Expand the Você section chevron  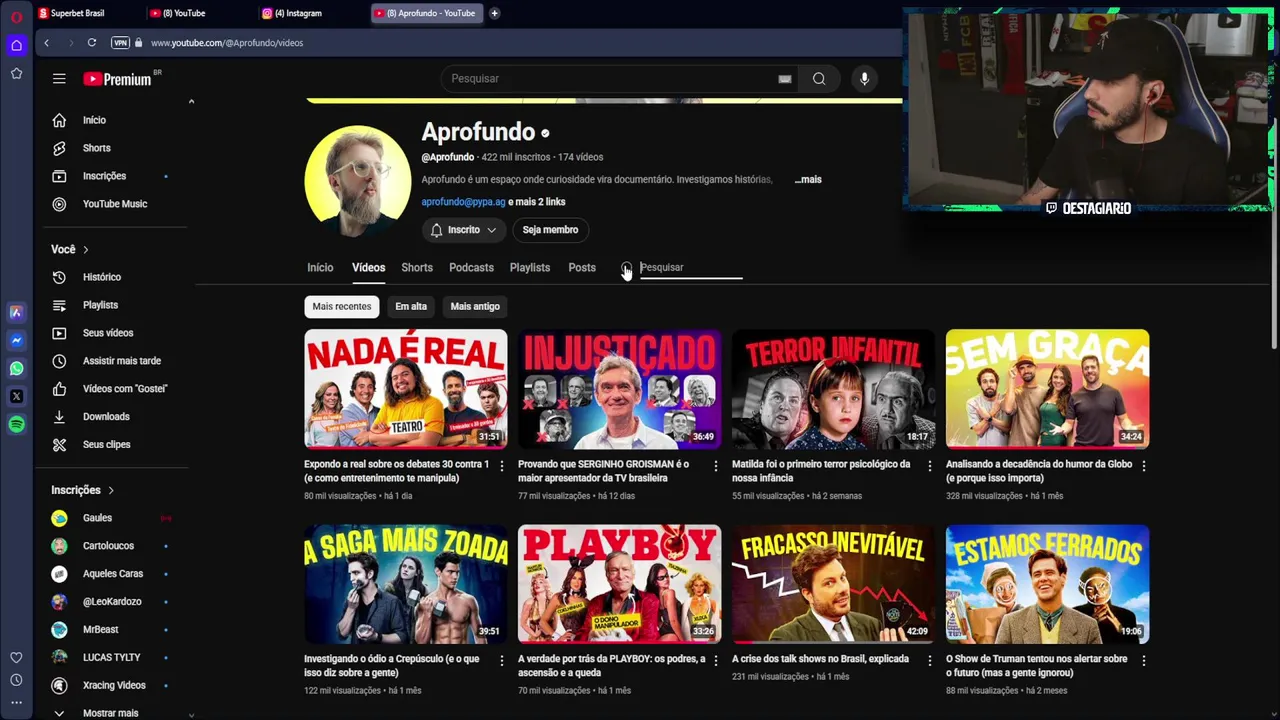click(86, 250)
